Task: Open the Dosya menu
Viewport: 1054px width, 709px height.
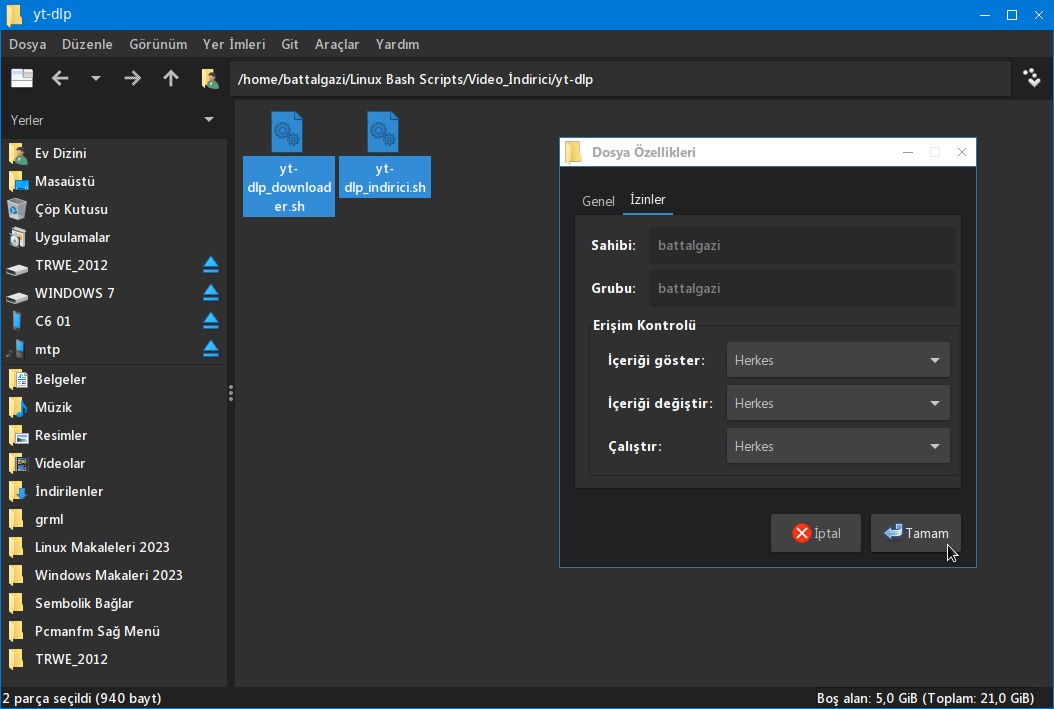Action: click(28, 44)
